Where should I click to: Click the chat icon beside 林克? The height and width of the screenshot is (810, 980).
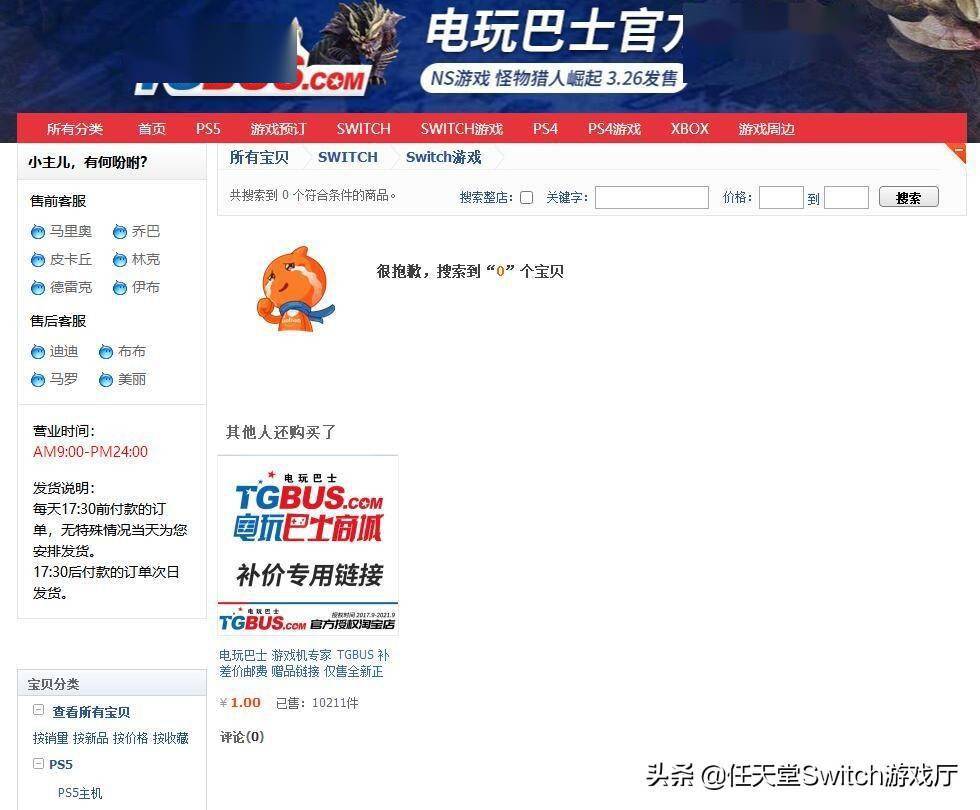120,260
